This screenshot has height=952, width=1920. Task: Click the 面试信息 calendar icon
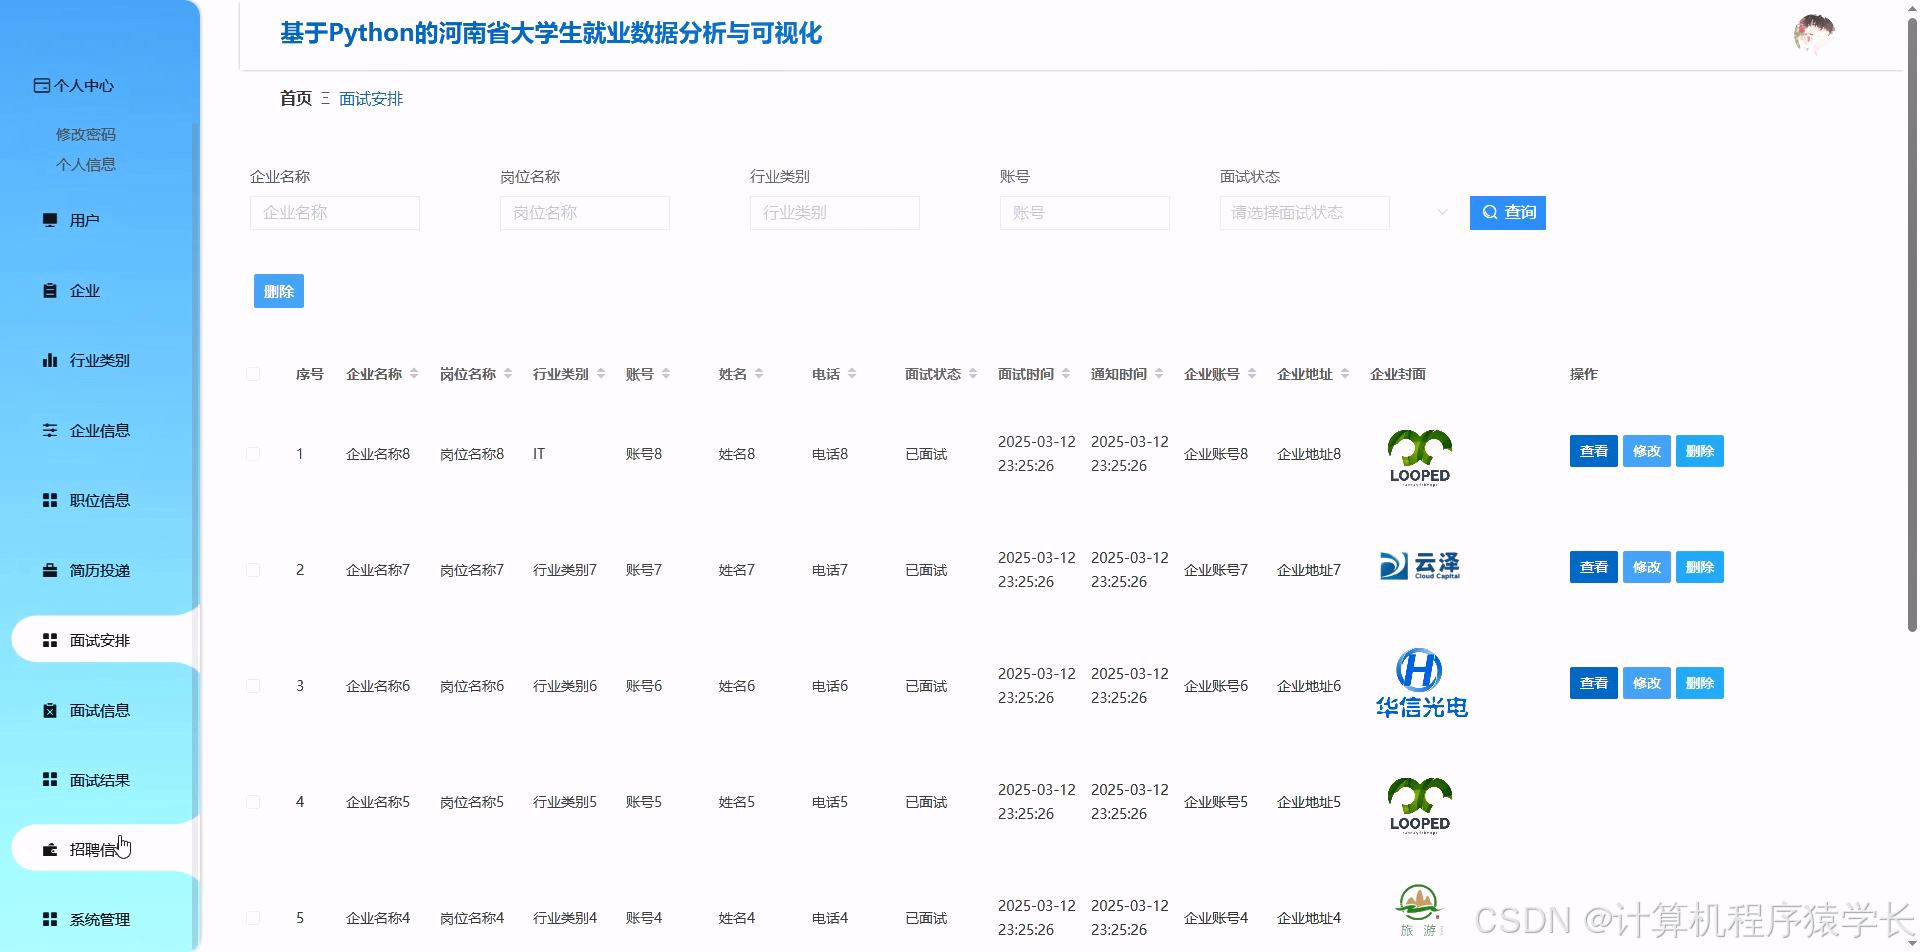coord(50,710)
